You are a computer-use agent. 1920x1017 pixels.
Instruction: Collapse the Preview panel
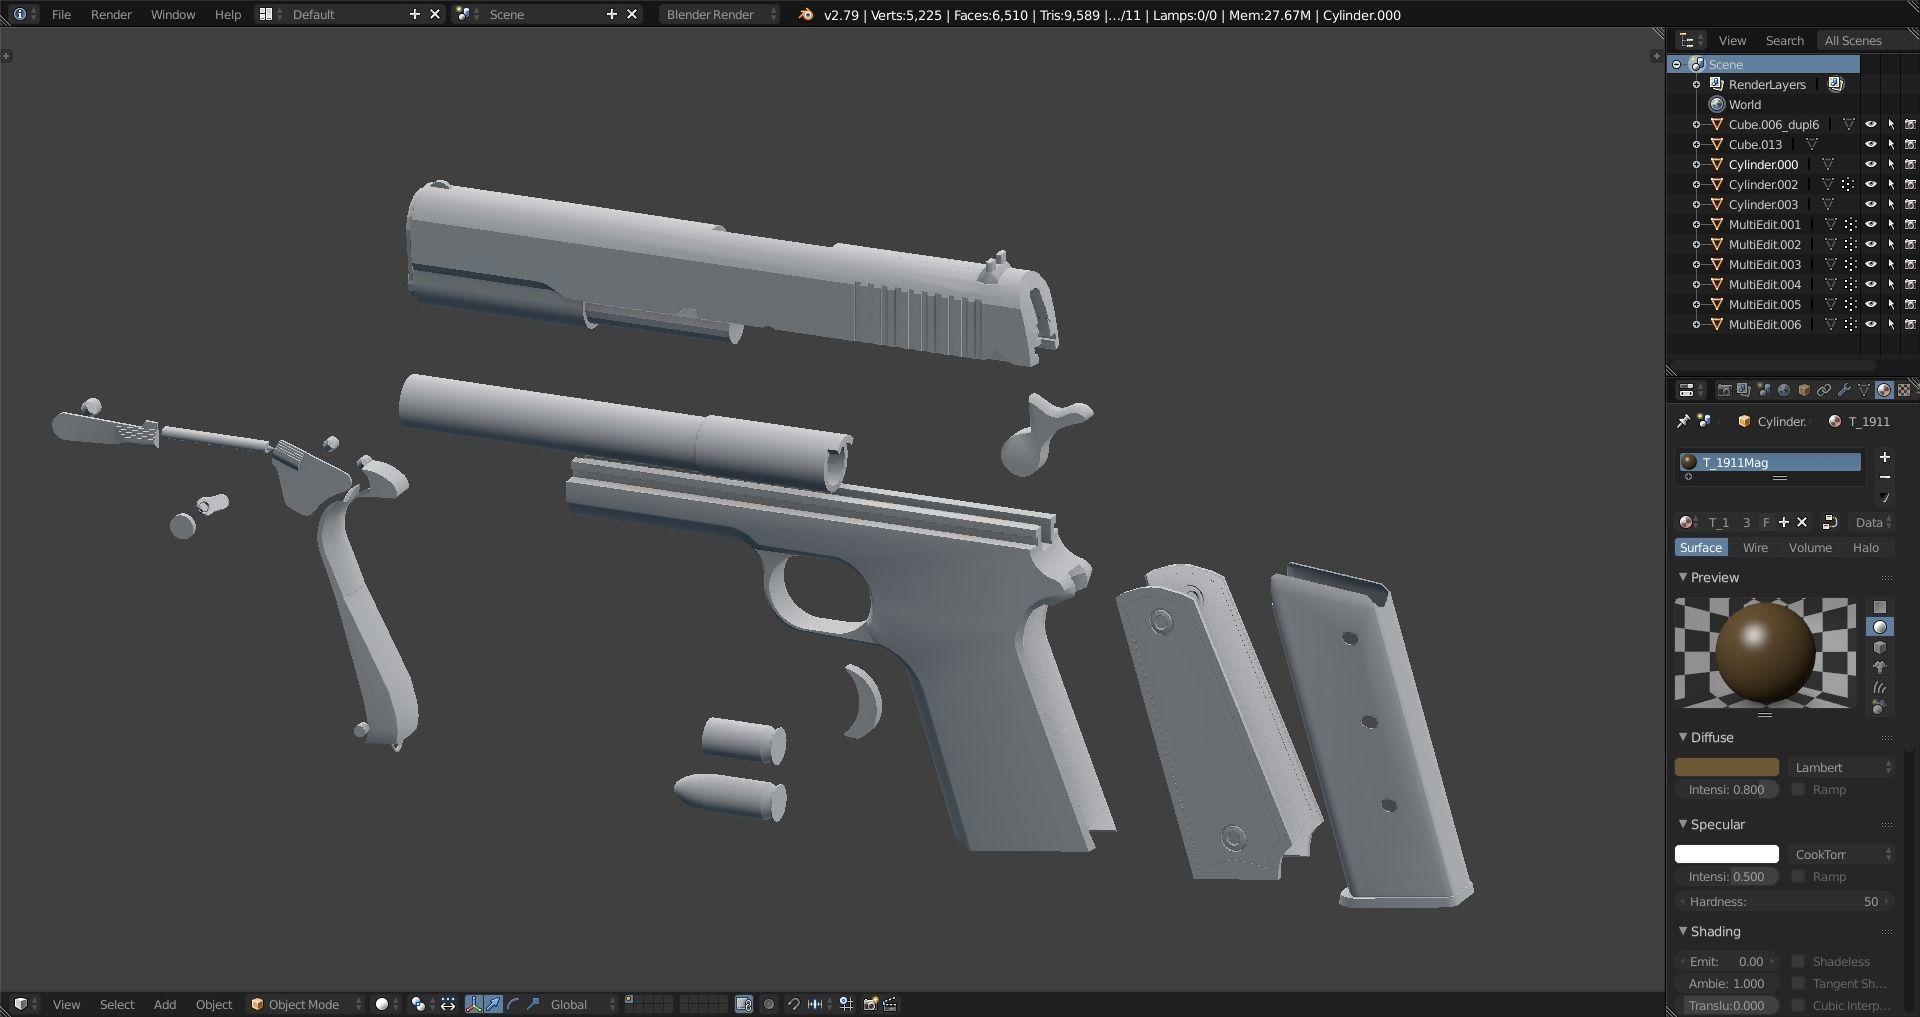[1683, 577]
